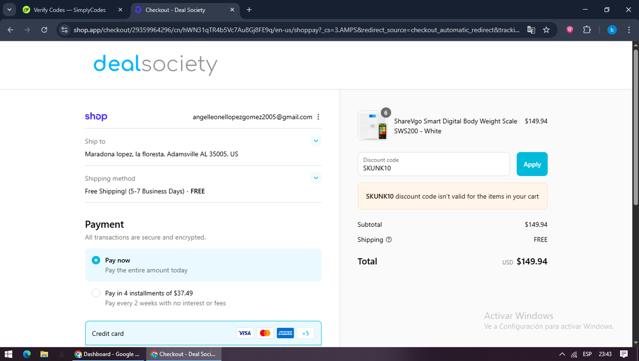Screen dimensions: 639x361
Task: Open the Chrome profile avatar
Action: 612,30
